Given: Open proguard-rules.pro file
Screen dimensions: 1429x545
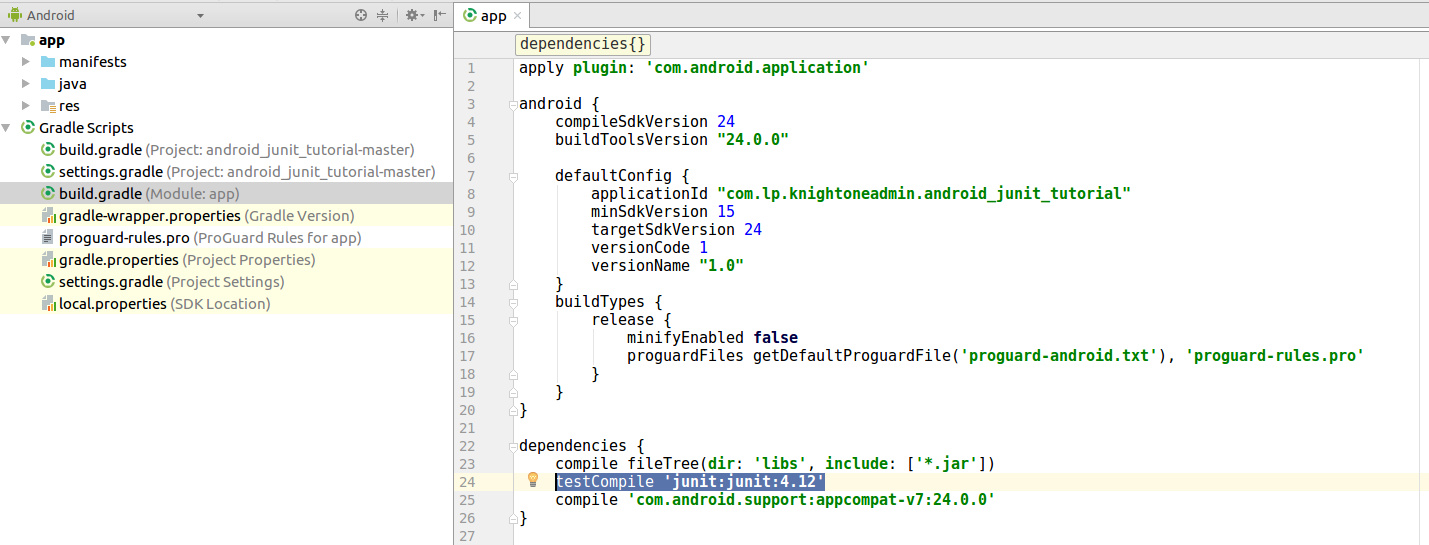Looking at the screenshot, I should (123, 238).
